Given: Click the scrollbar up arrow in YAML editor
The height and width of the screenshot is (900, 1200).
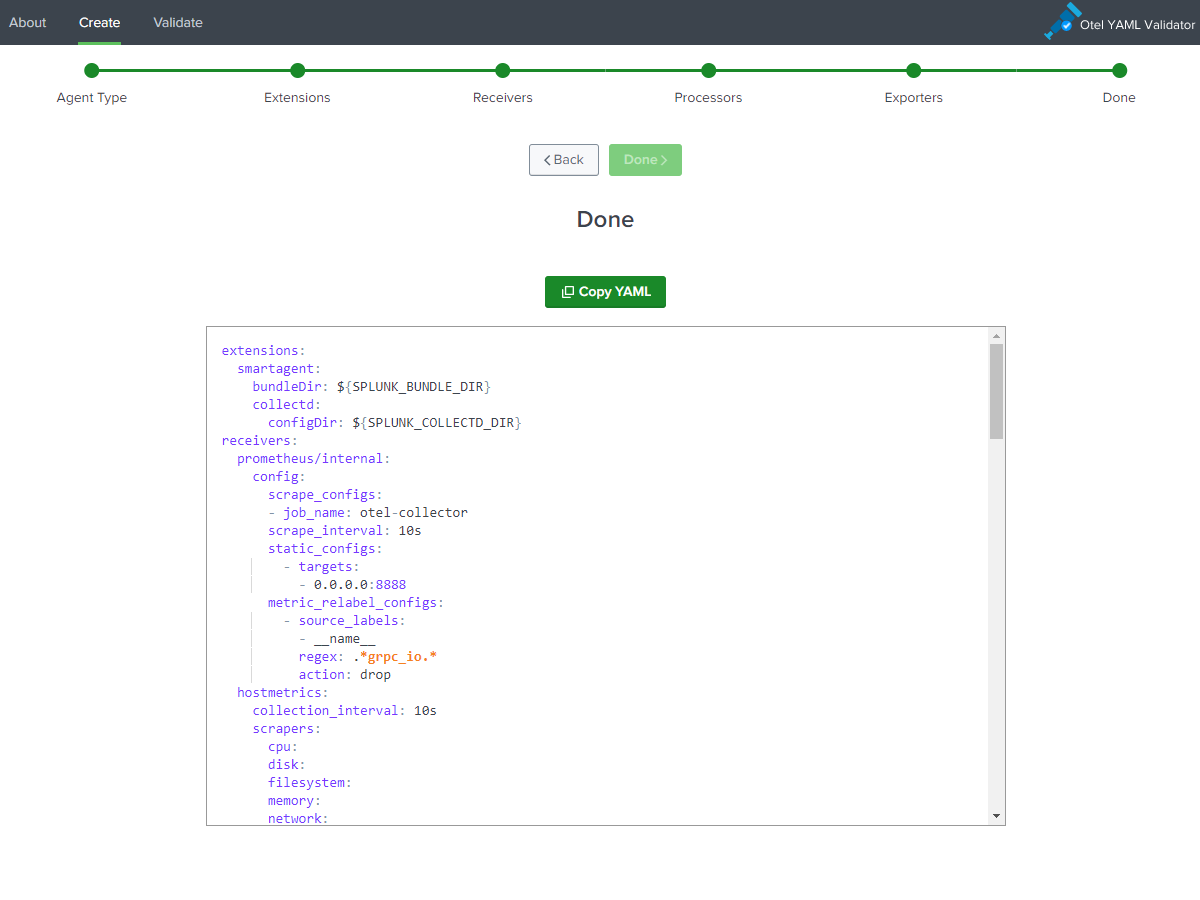Looking at the screenshot, I should 996,335.
